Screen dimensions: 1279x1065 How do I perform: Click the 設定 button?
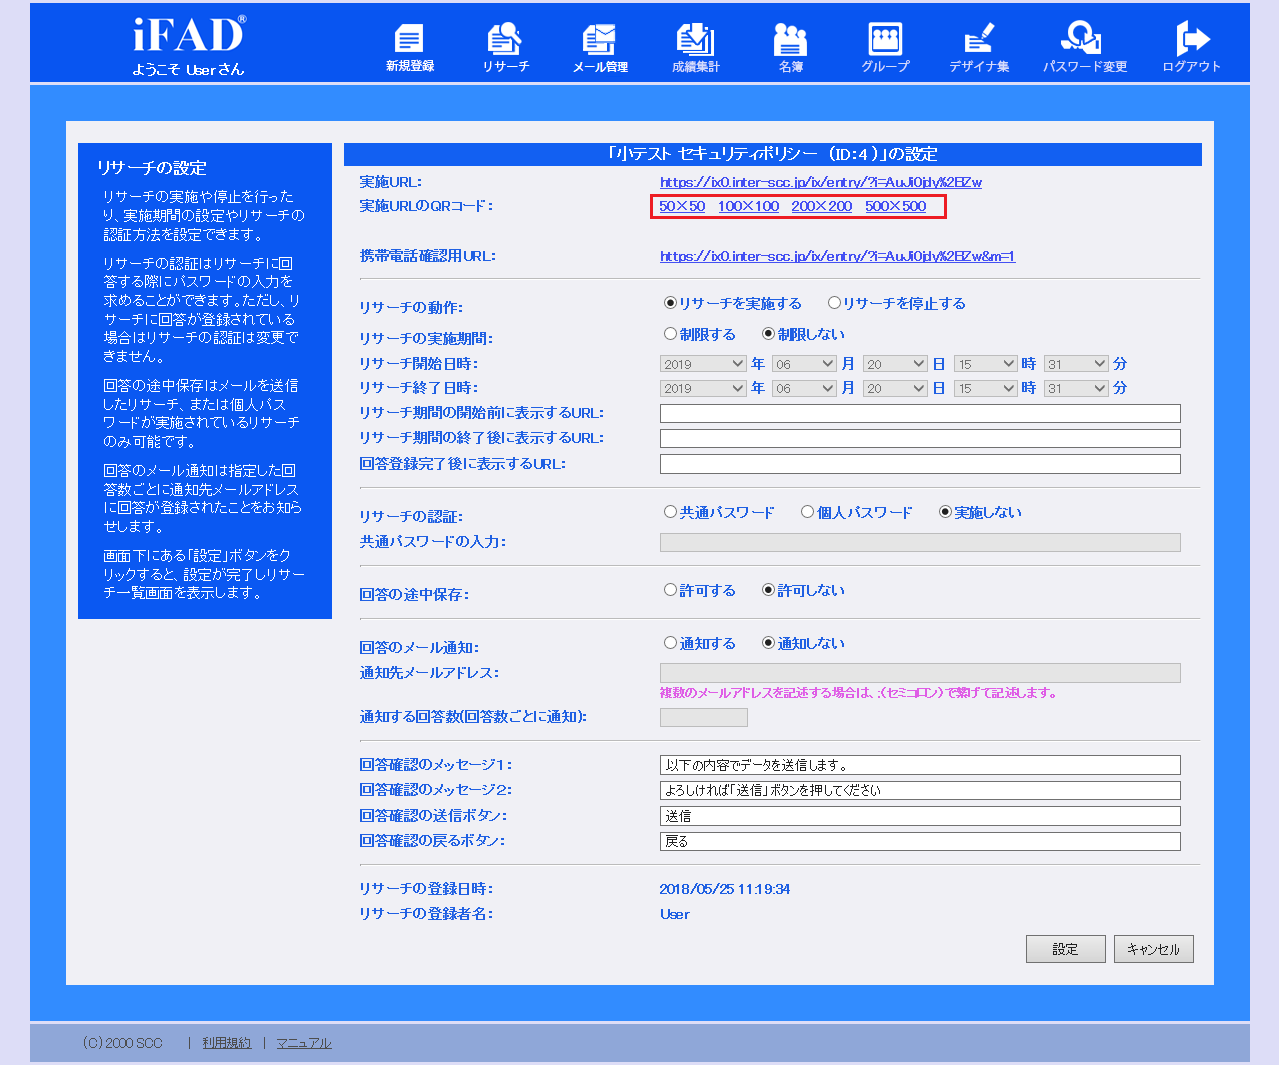pos(1065,949)
